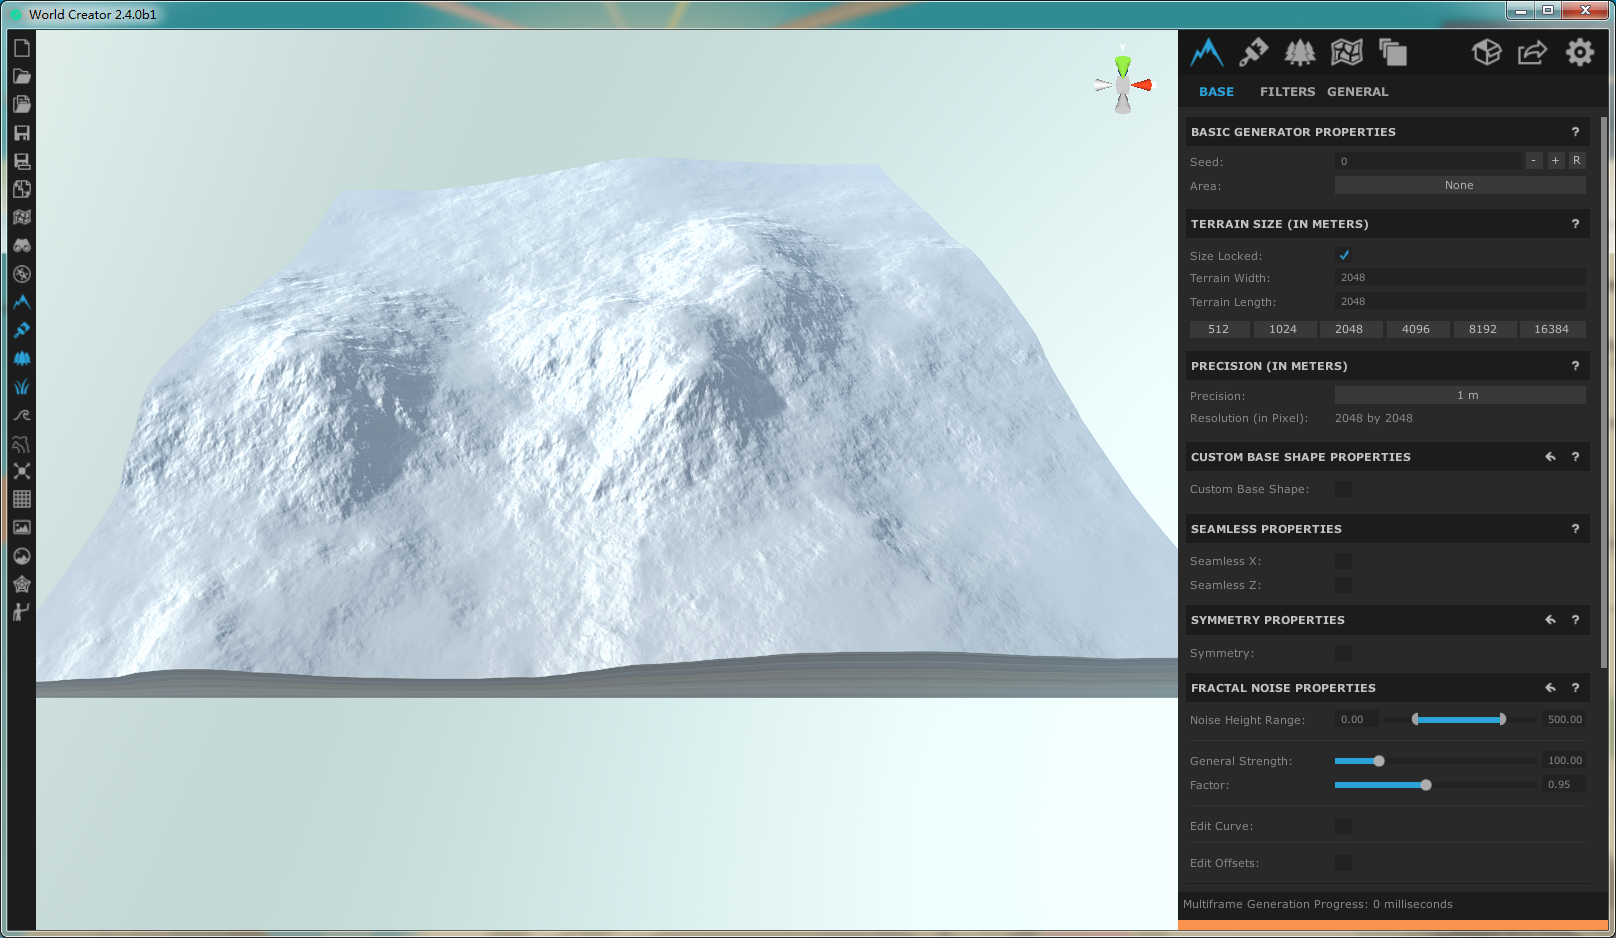
Task: Open help for Basic Generator Properties
Action: pyautogui.click(x=1575, y=132)
